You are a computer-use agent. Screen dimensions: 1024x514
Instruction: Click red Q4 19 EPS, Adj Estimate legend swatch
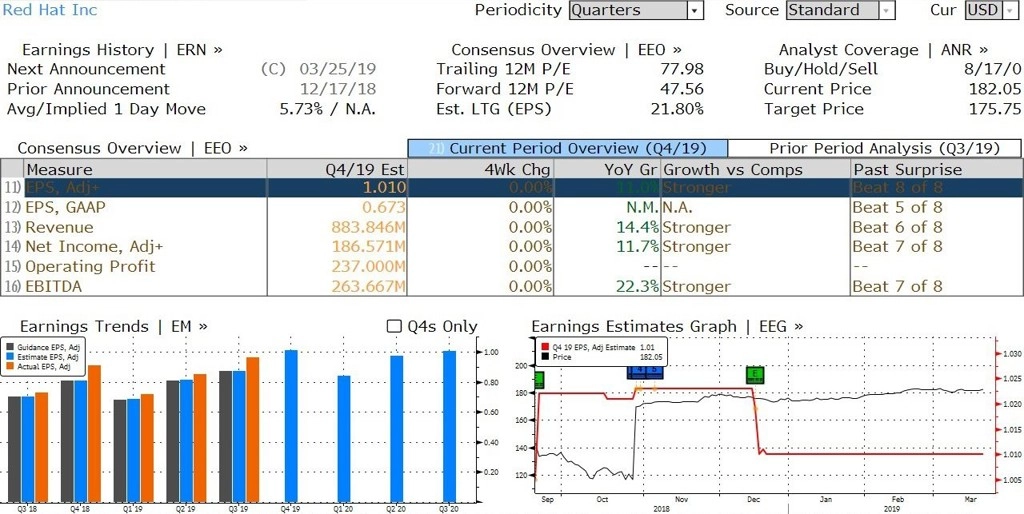tap(545, 348)
